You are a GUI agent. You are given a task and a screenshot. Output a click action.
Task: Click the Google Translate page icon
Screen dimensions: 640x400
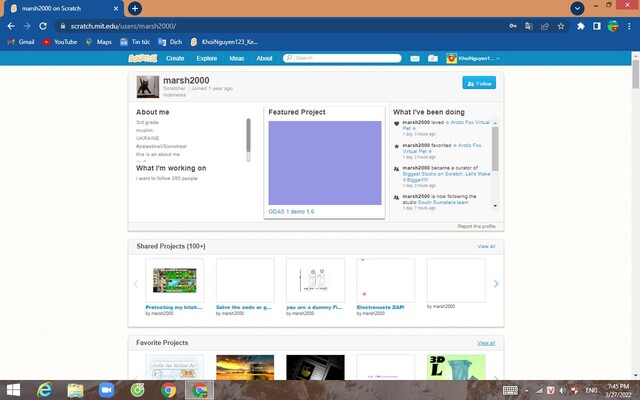point(529,26)
